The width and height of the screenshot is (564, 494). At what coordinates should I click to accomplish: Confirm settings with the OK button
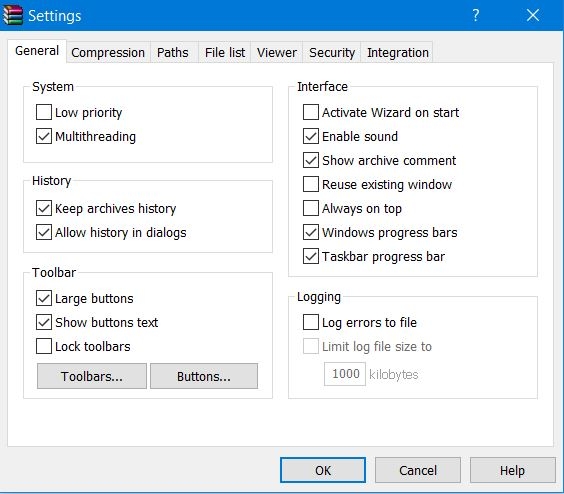pyautogui.click(x=323, y=470)
